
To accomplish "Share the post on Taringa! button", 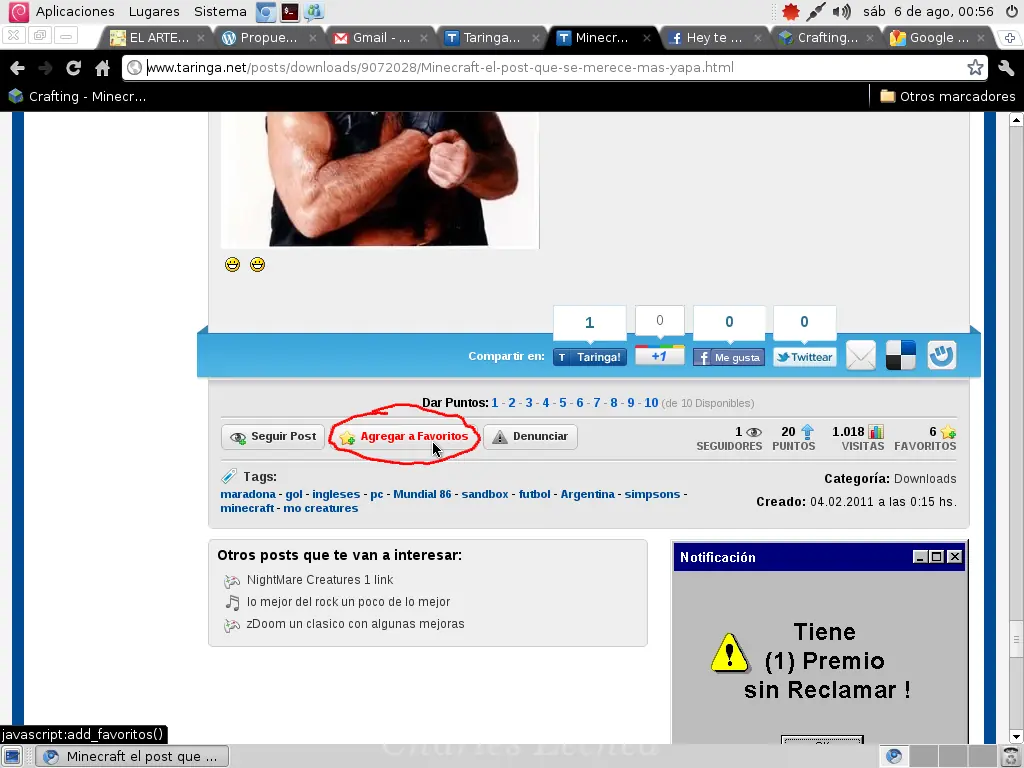I will tap(590, 357).
